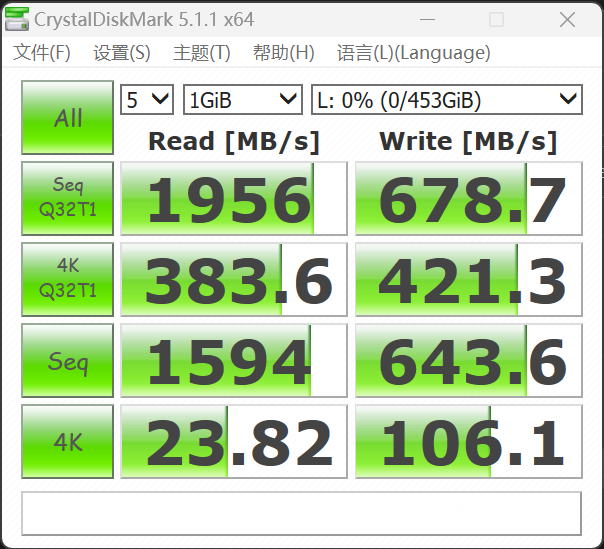Click the Seq Q32T1 read result 1956
Screen dimensions: 604x549
[234, 198]
